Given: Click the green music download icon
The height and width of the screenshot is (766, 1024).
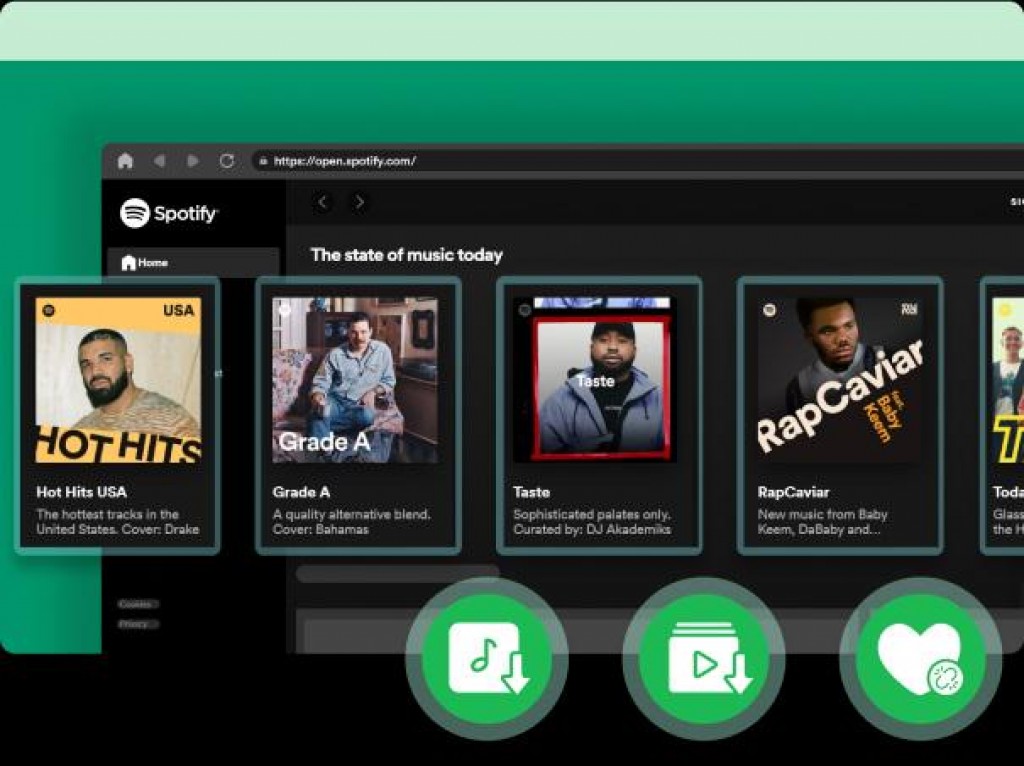Looking at the screenshot, I should 489,657.
